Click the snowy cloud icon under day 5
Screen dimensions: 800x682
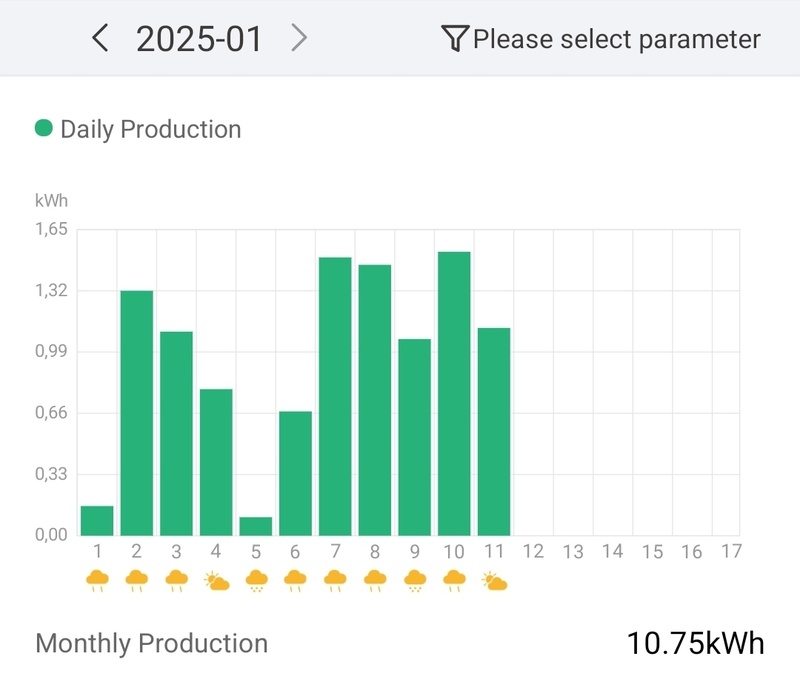(x=256, y=580)
